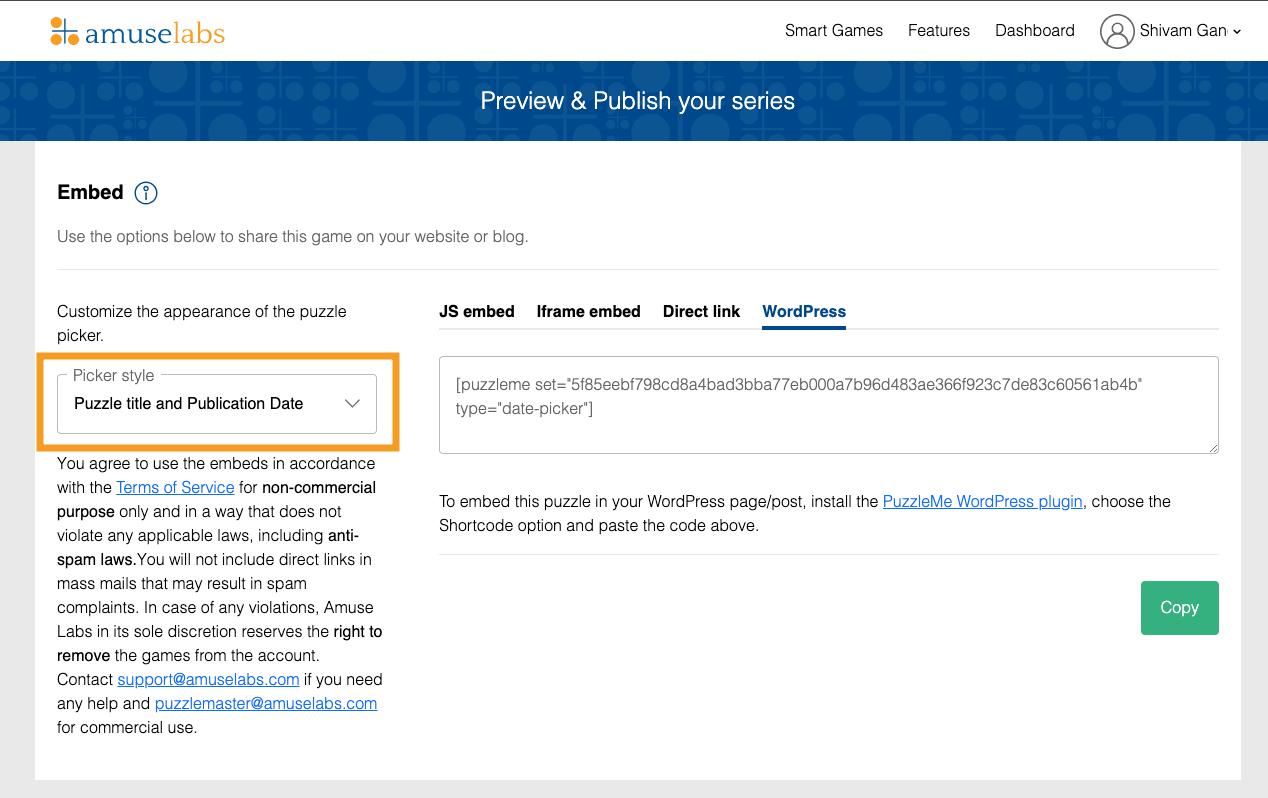This screenshot has width=1268, height=798.
Task: Click the Embed heading
Action: pyautogui.click(x=90, y=192)
